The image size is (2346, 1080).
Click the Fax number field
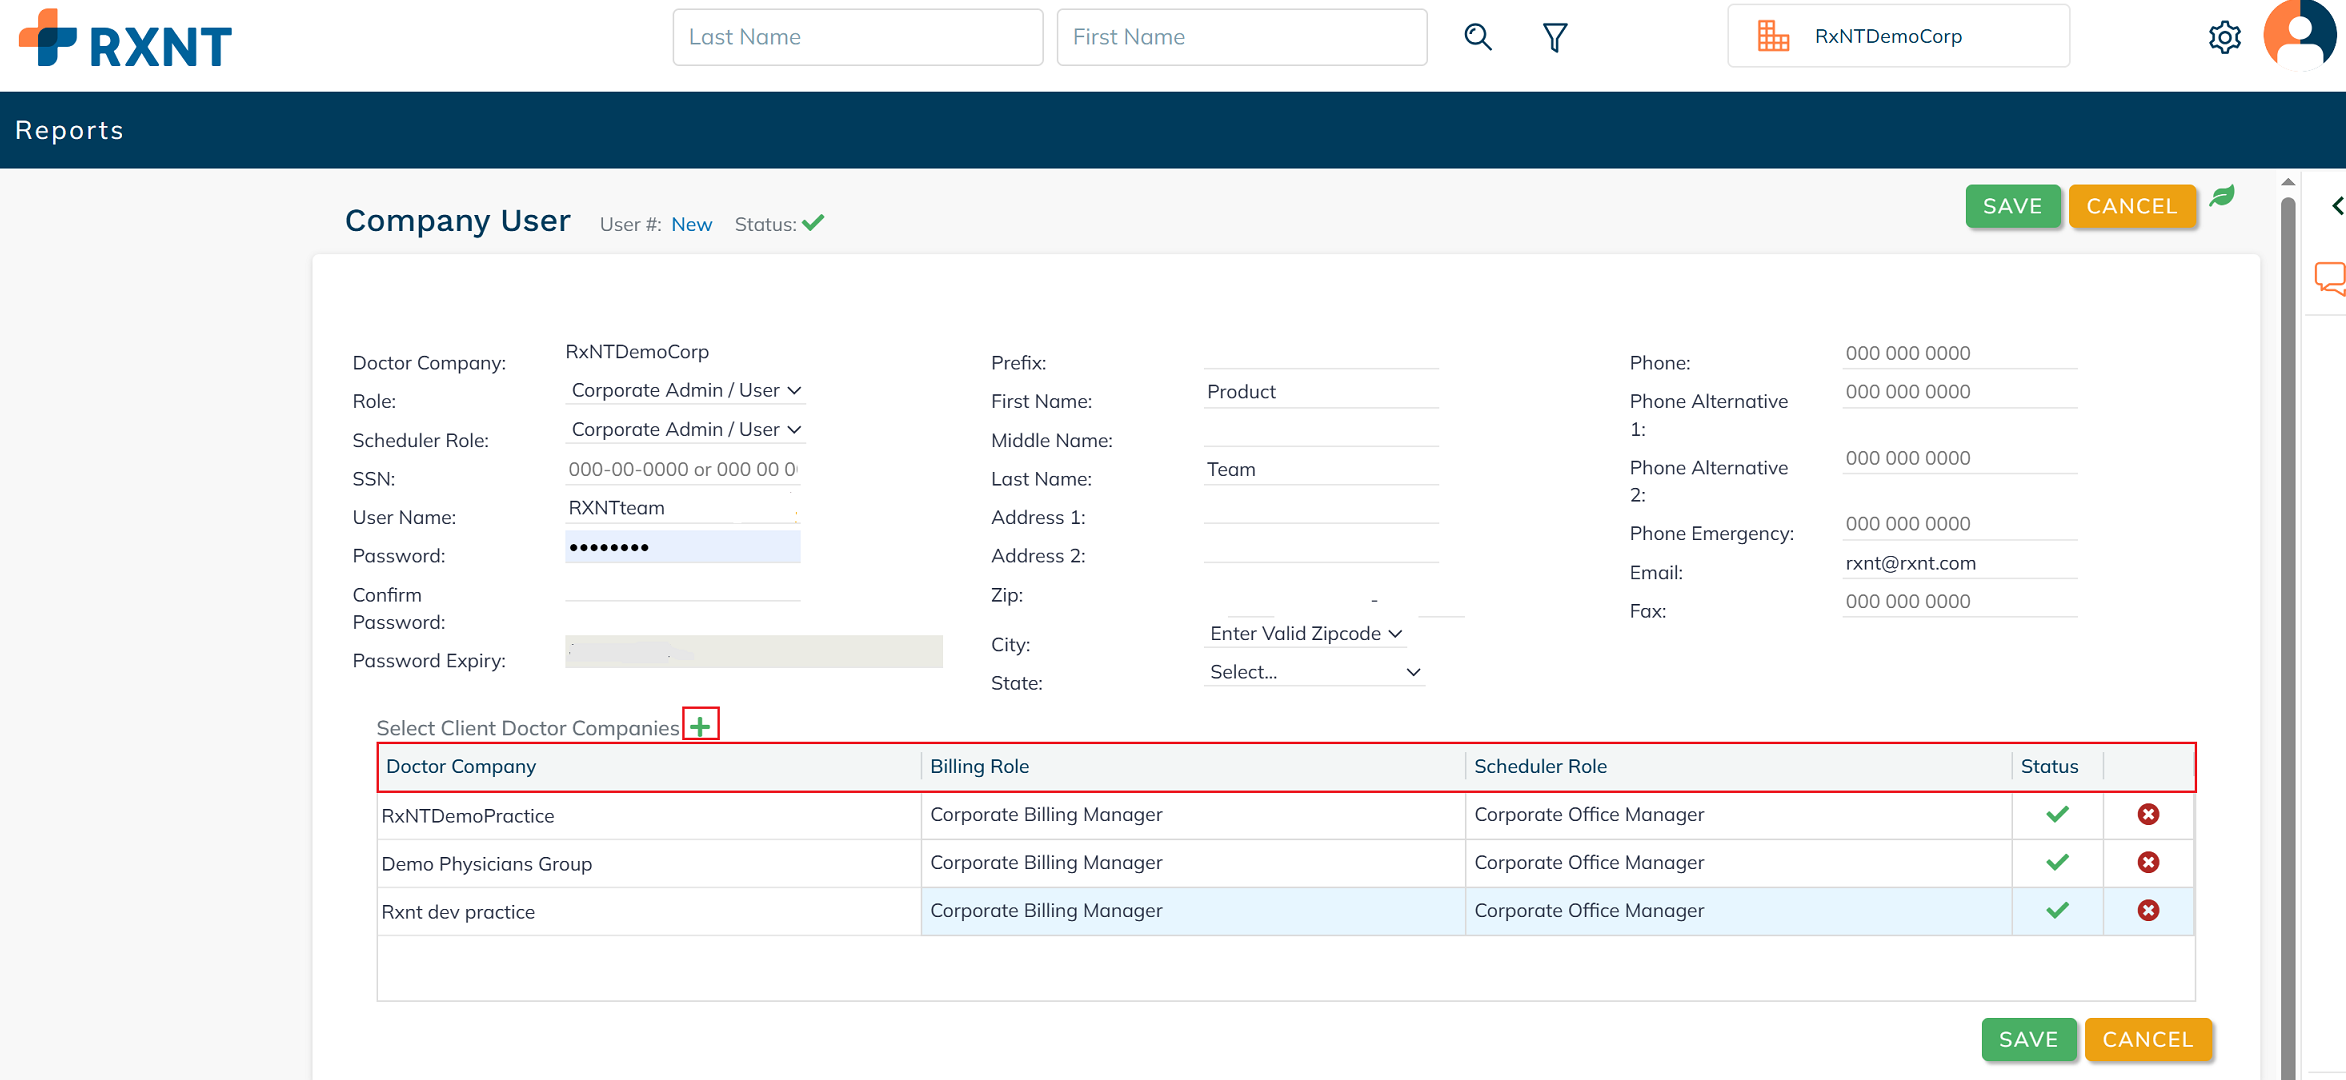1960,602
